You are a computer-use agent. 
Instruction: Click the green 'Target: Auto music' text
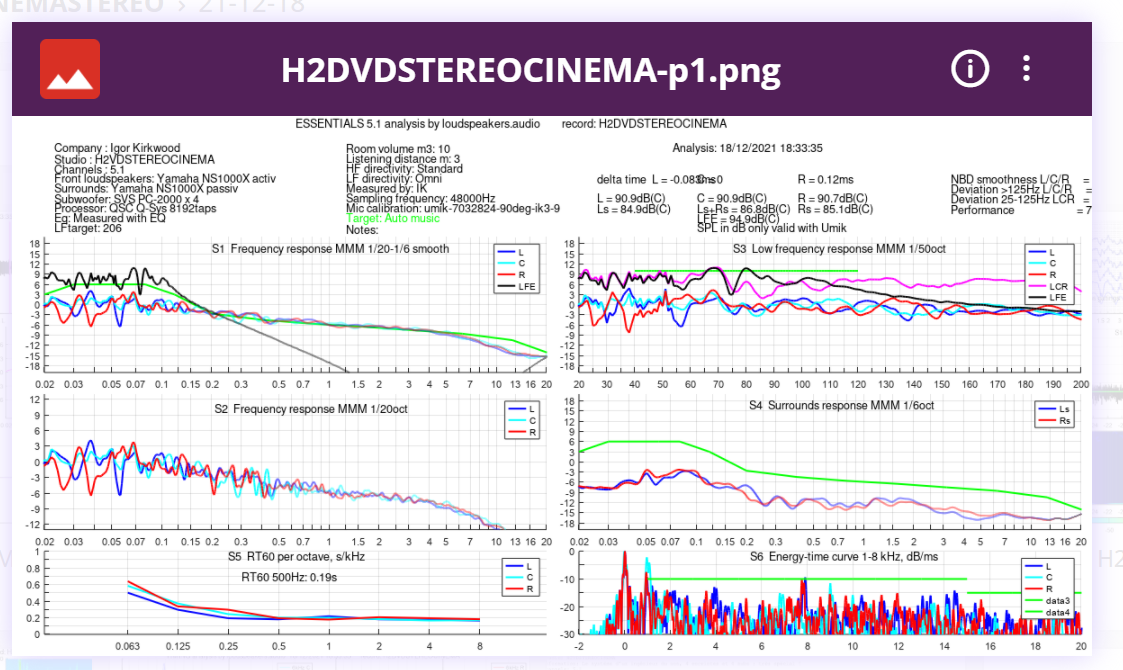click(392, 218)
